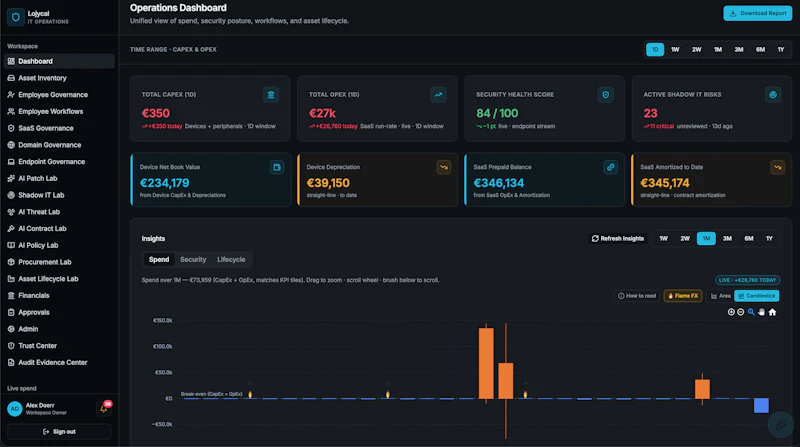Click the AI Patch Lab icon

pos(11,179)
